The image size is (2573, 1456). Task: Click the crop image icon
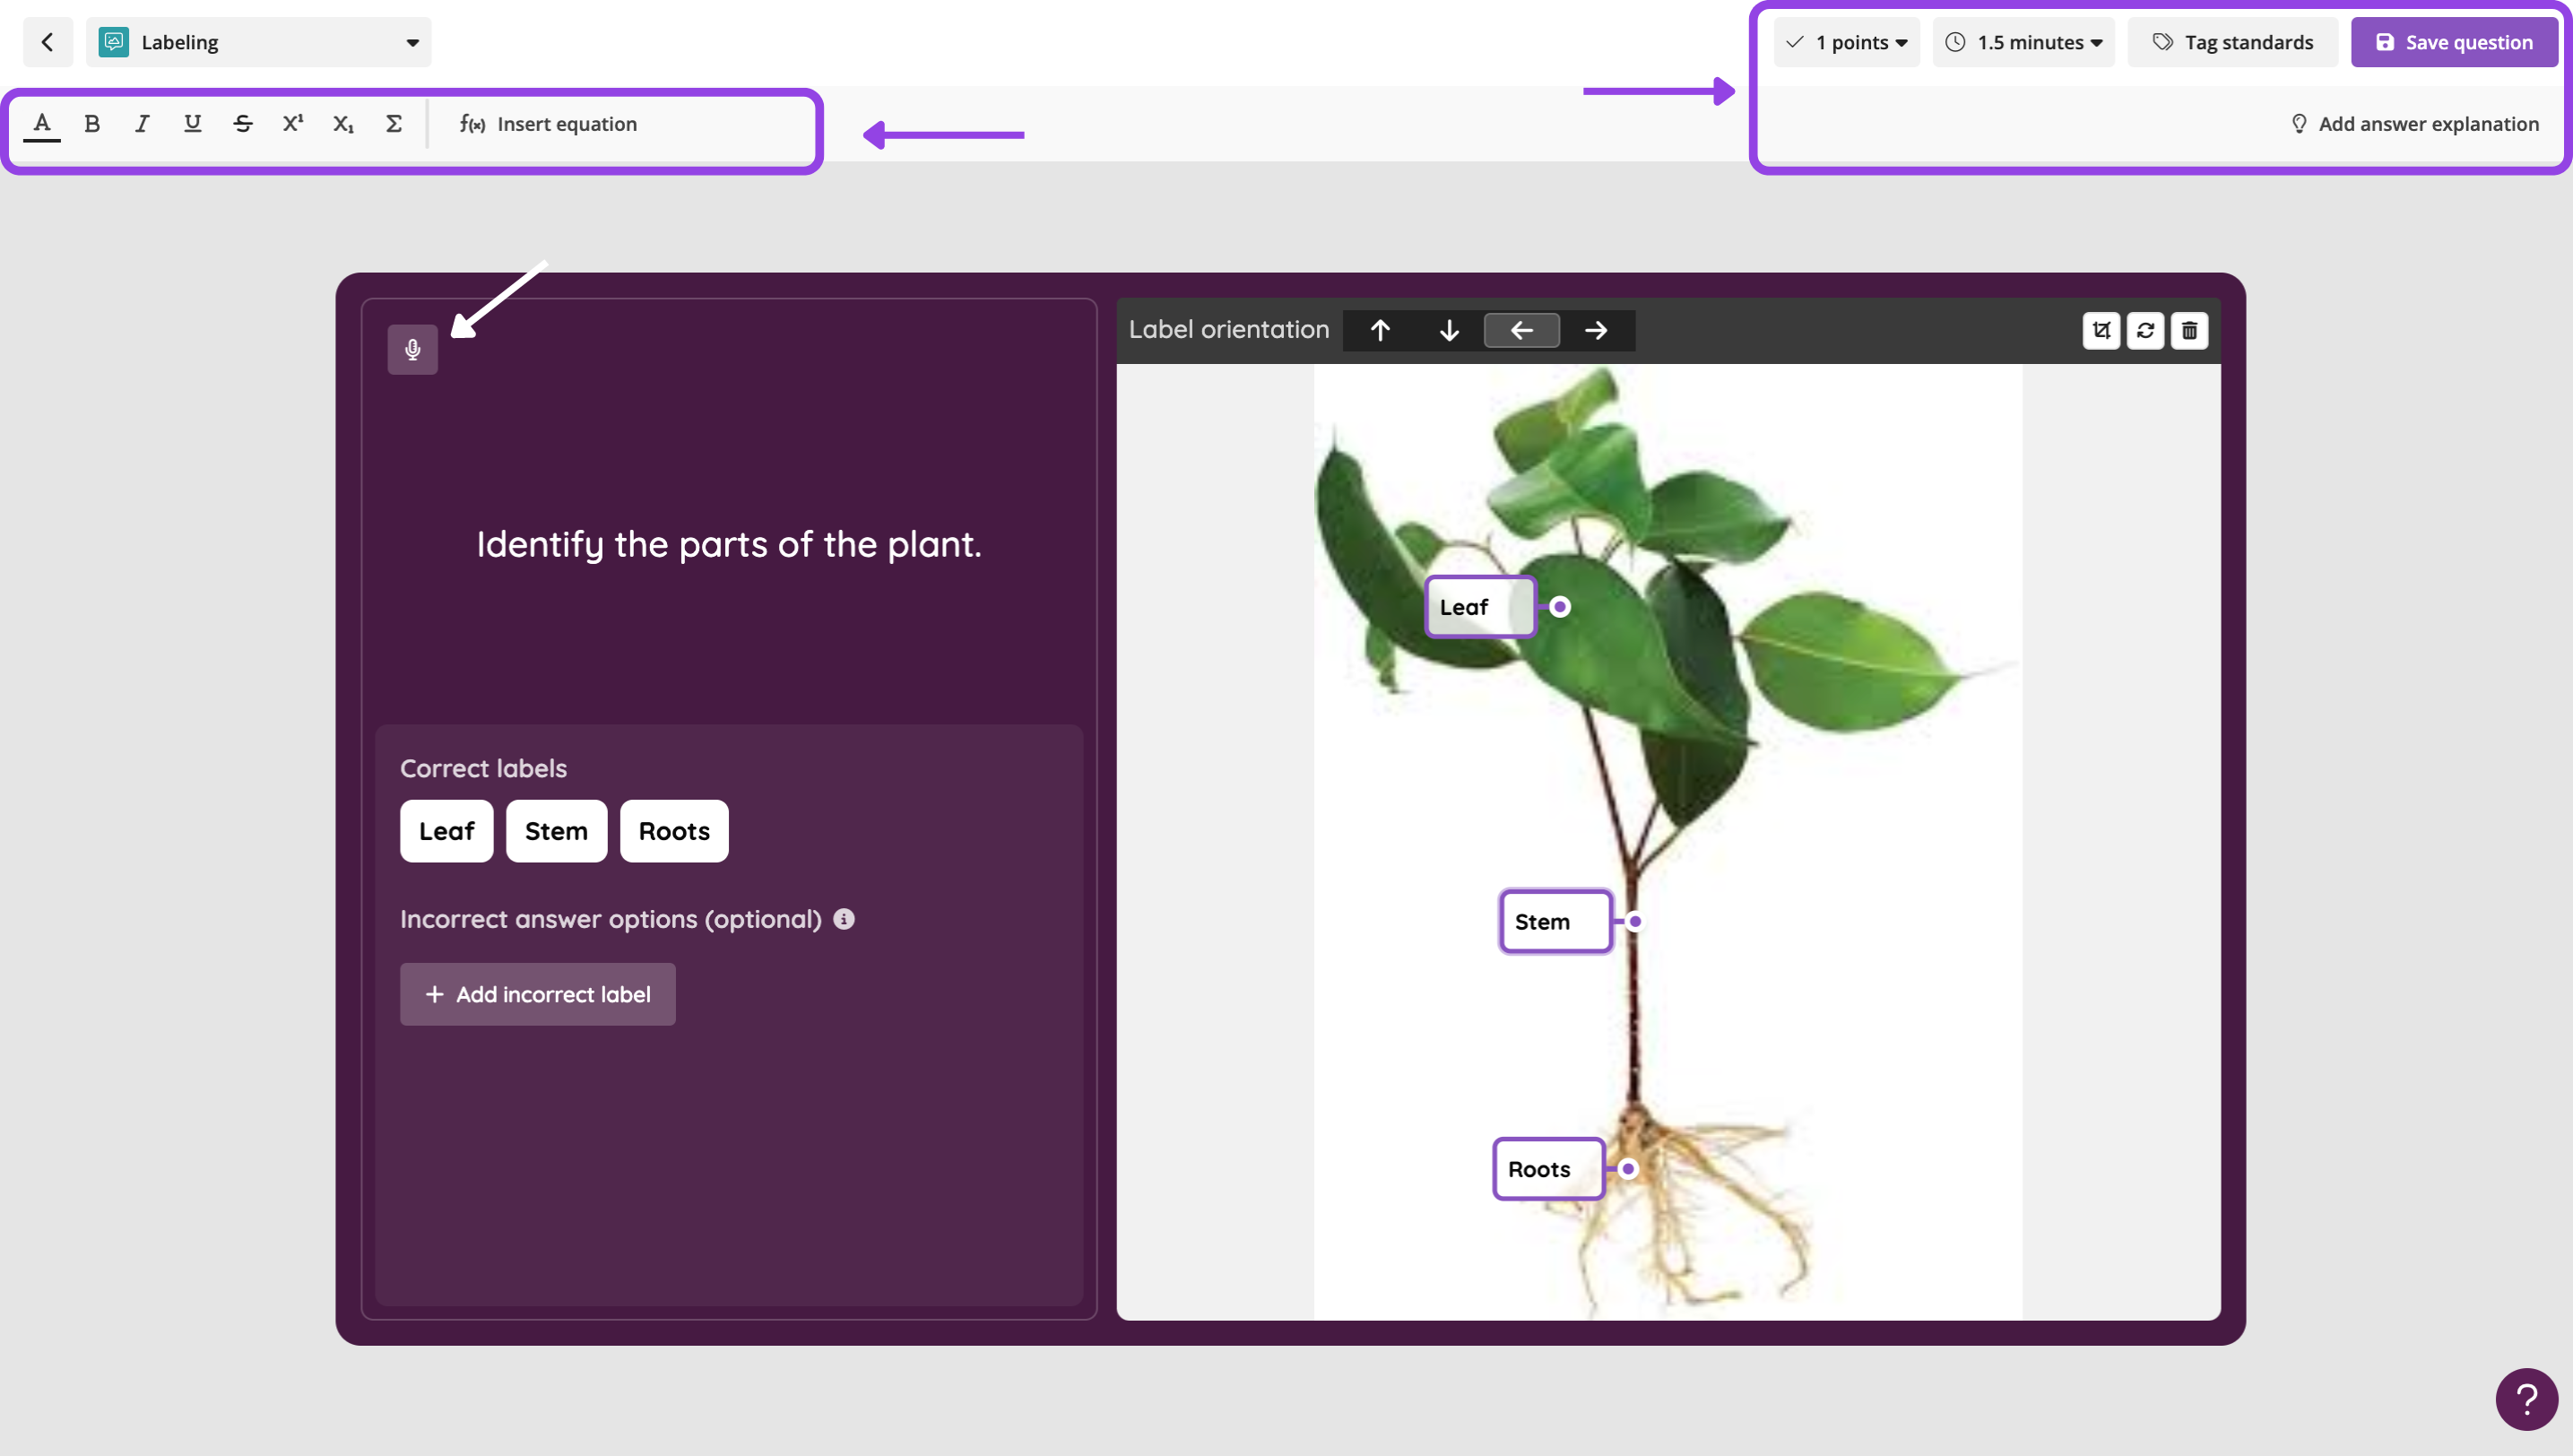2101,330
